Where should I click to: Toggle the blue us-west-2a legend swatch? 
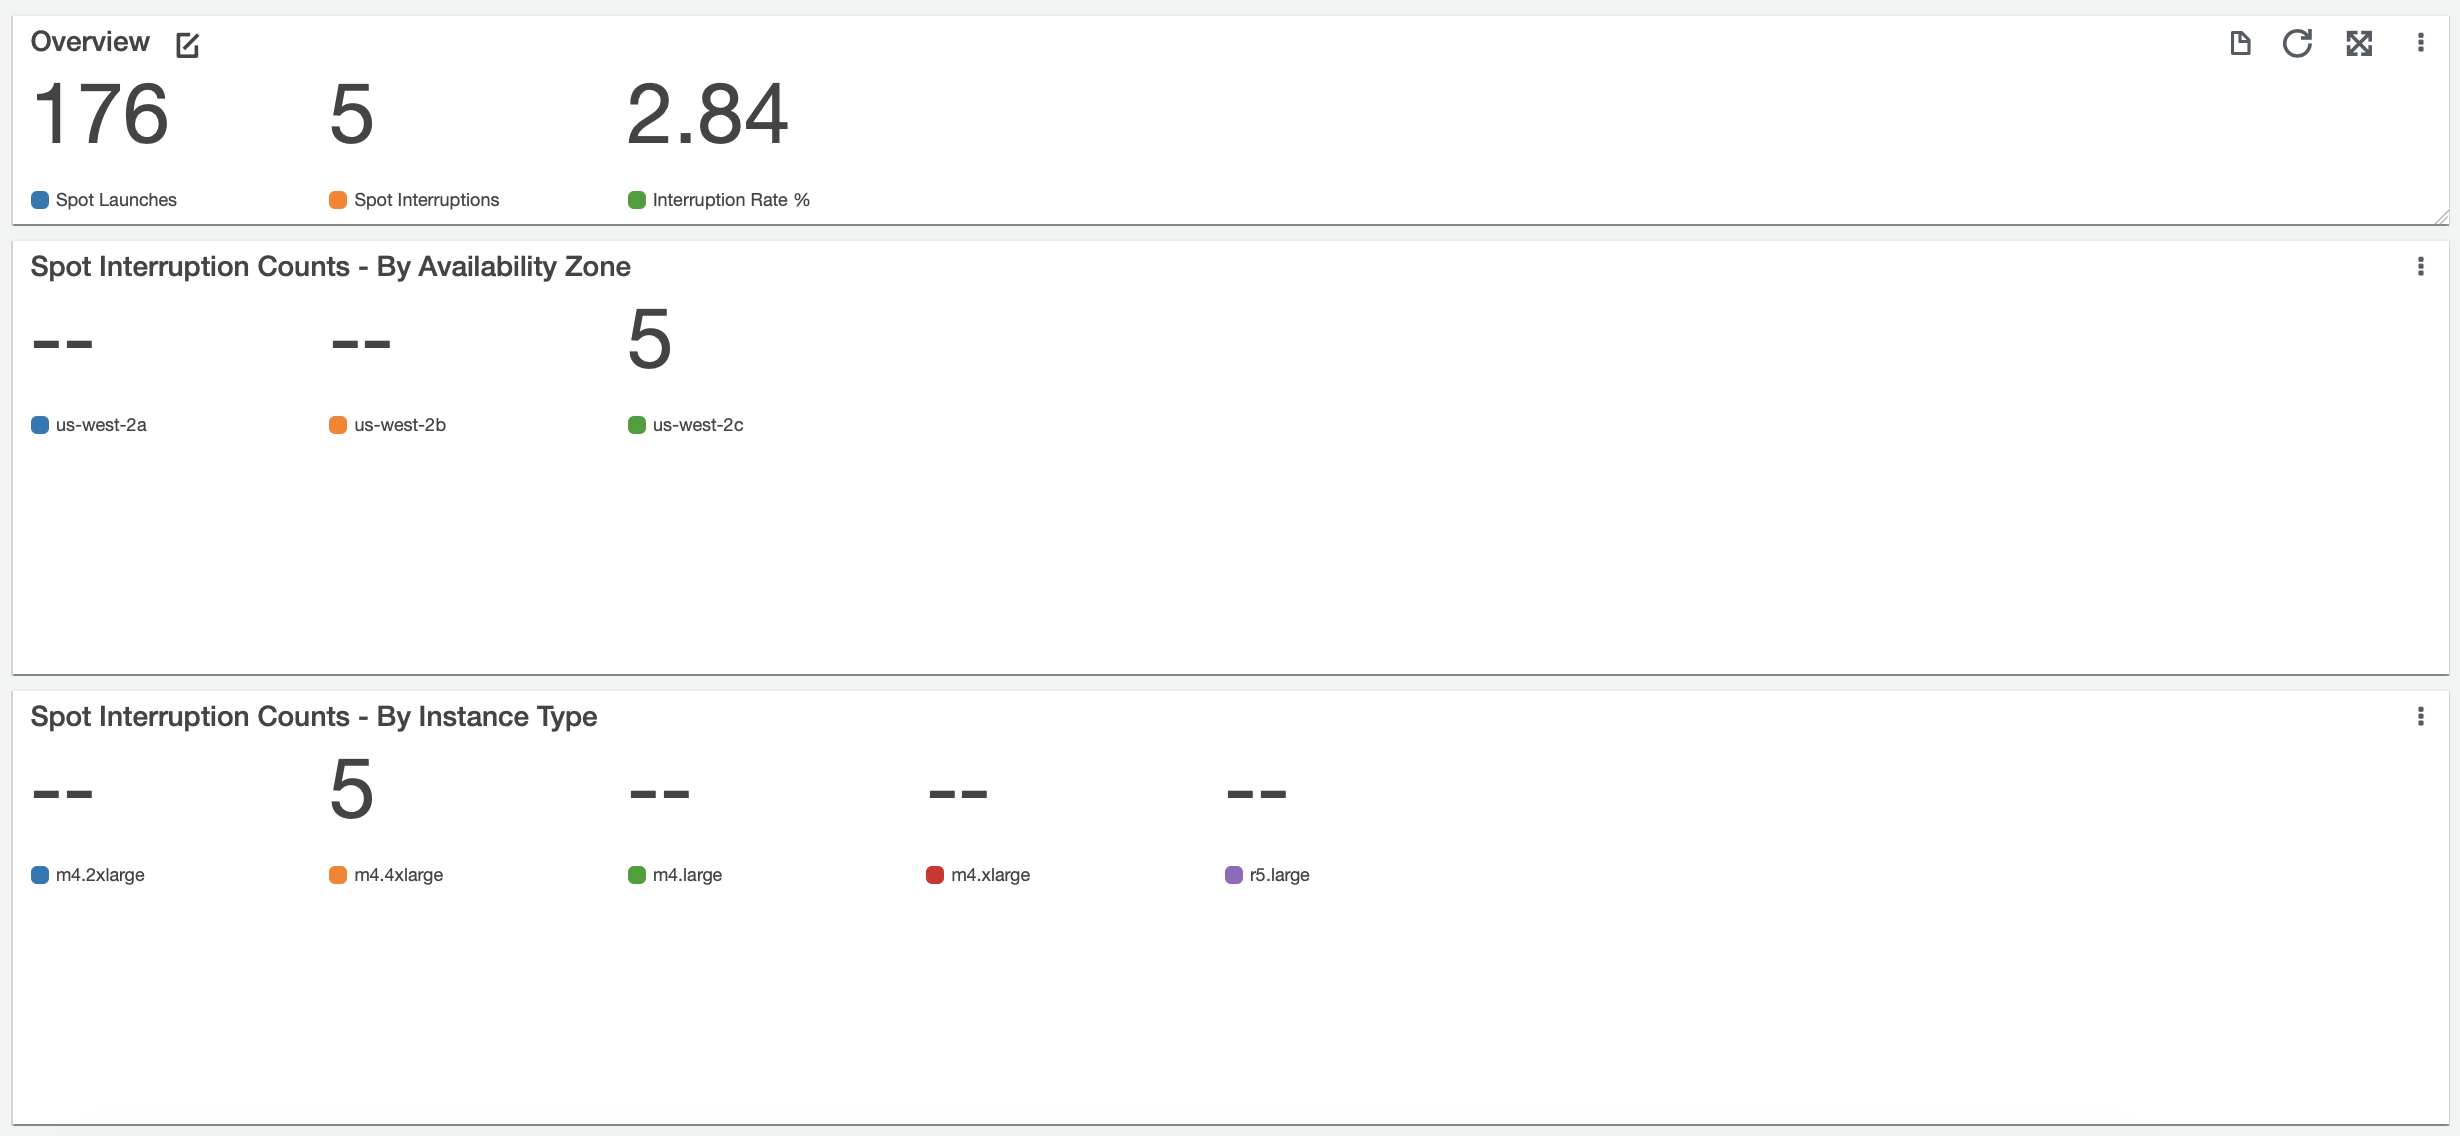coord(40,425)
